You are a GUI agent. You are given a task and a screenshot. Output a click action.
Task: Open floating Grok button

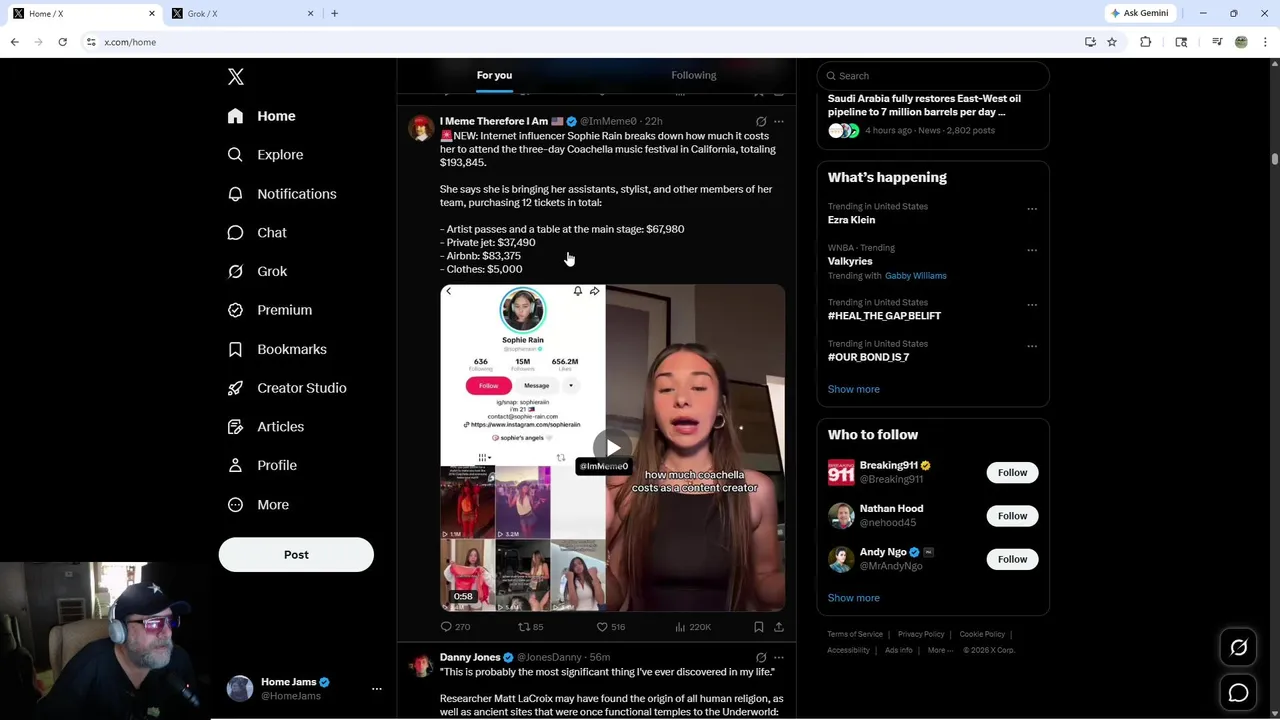coord(1238,648)
